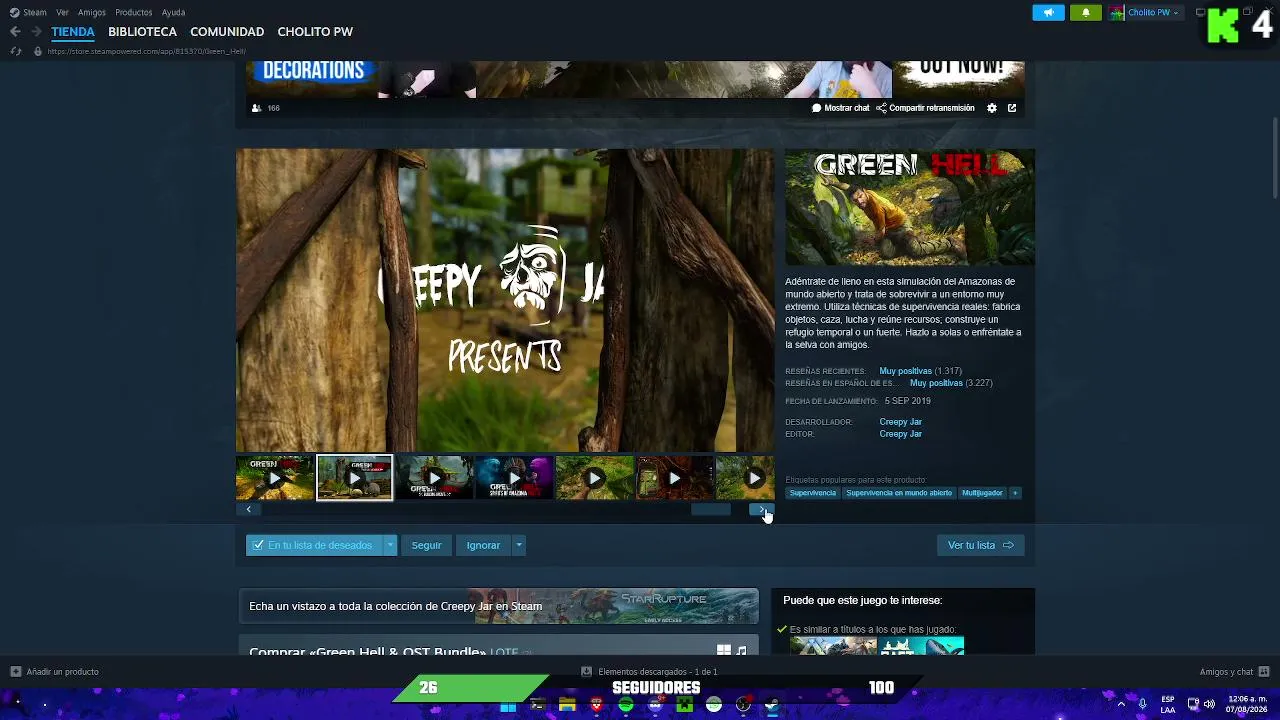Select the highlighted second trailer thumbnail
1280x720 pixels.
[355, 478]
